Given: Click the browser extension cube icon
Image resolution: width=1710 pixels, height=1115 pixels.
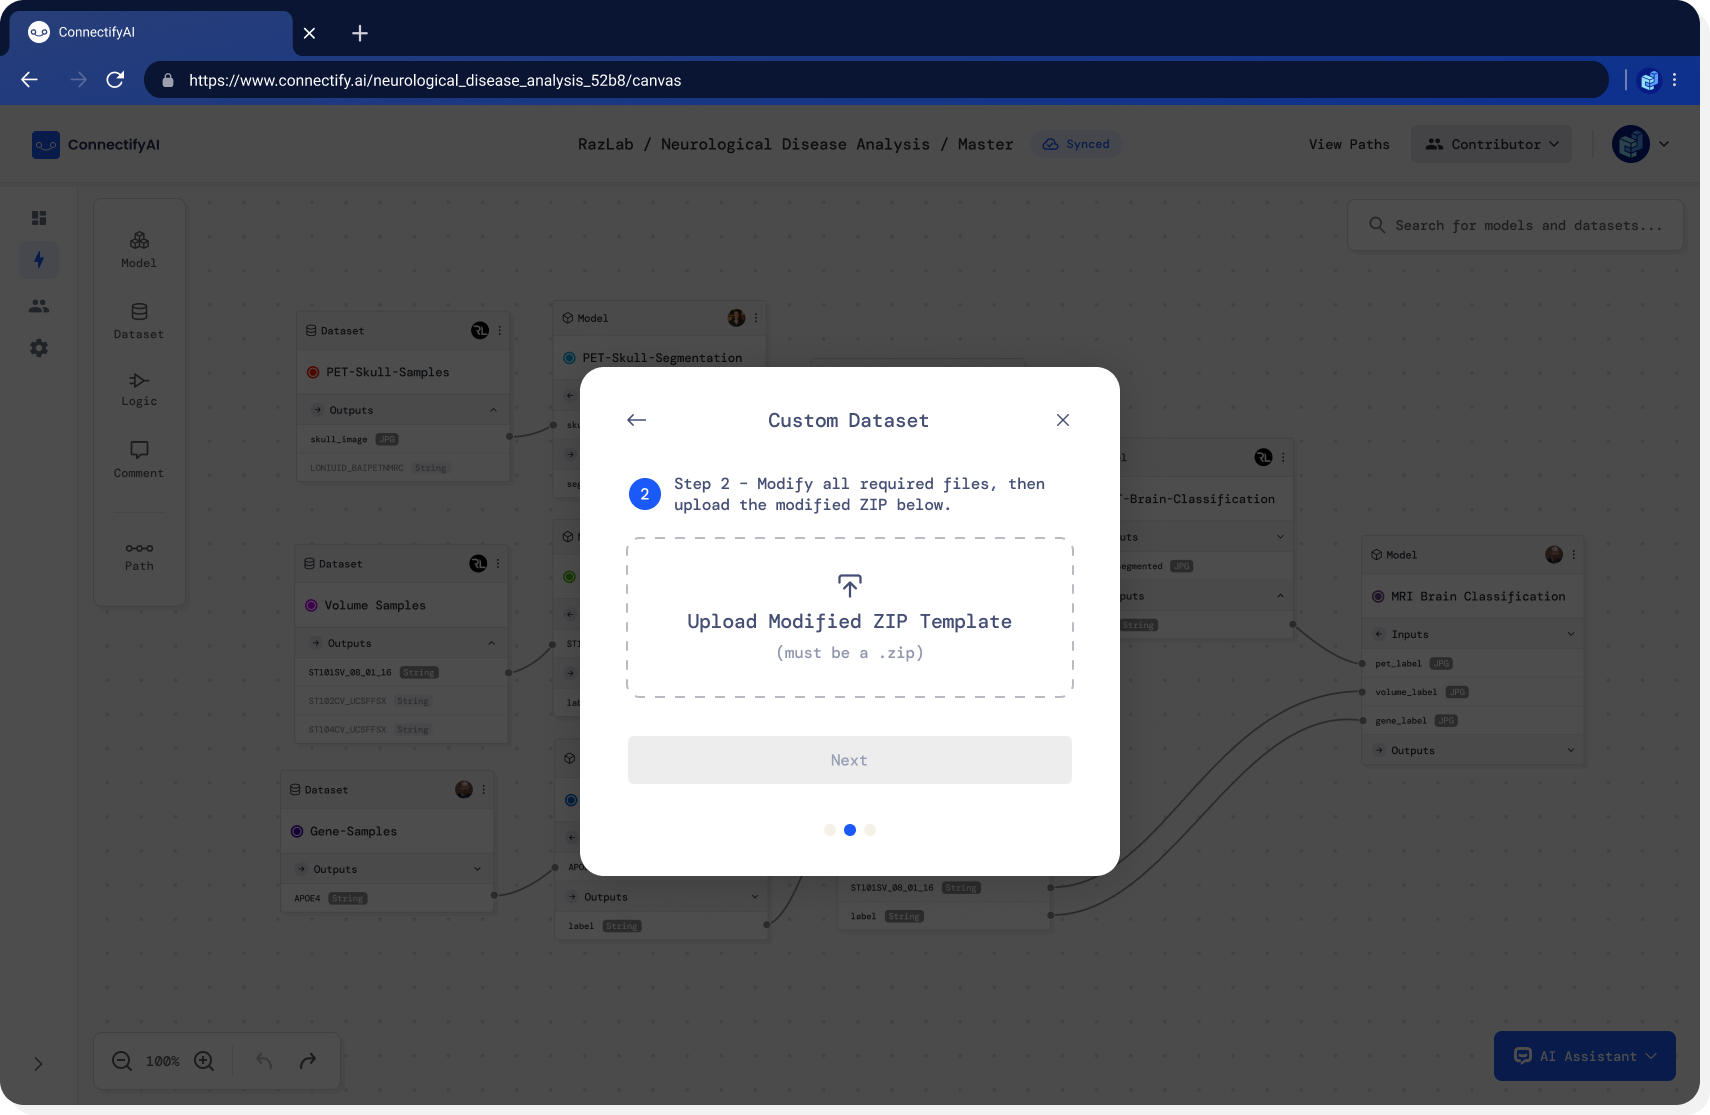Looking at the screenshot, I should [1649, 80].
